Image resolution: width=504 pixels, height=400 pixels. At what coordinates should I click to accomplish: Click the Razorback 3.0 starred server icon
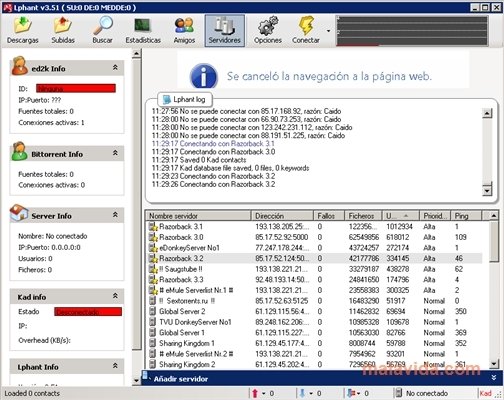[x=153, y=238]
